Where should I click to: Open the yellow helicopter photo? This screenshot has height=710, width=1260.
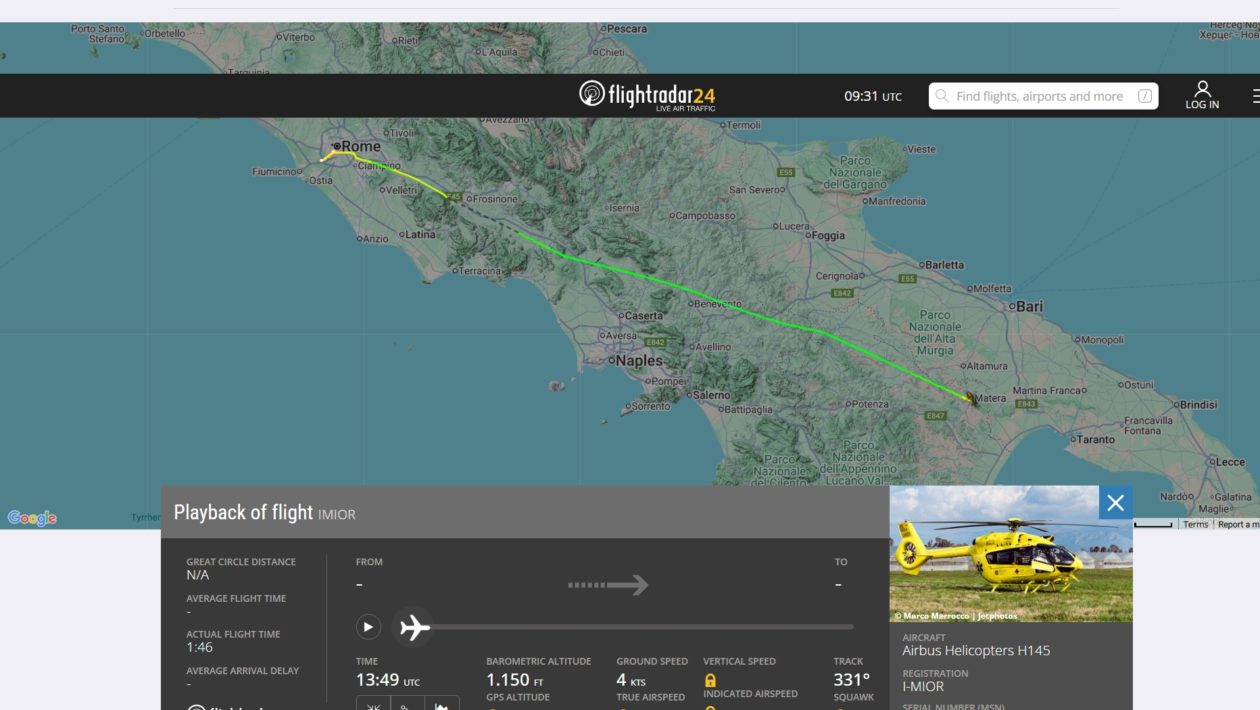[1010, 554]
